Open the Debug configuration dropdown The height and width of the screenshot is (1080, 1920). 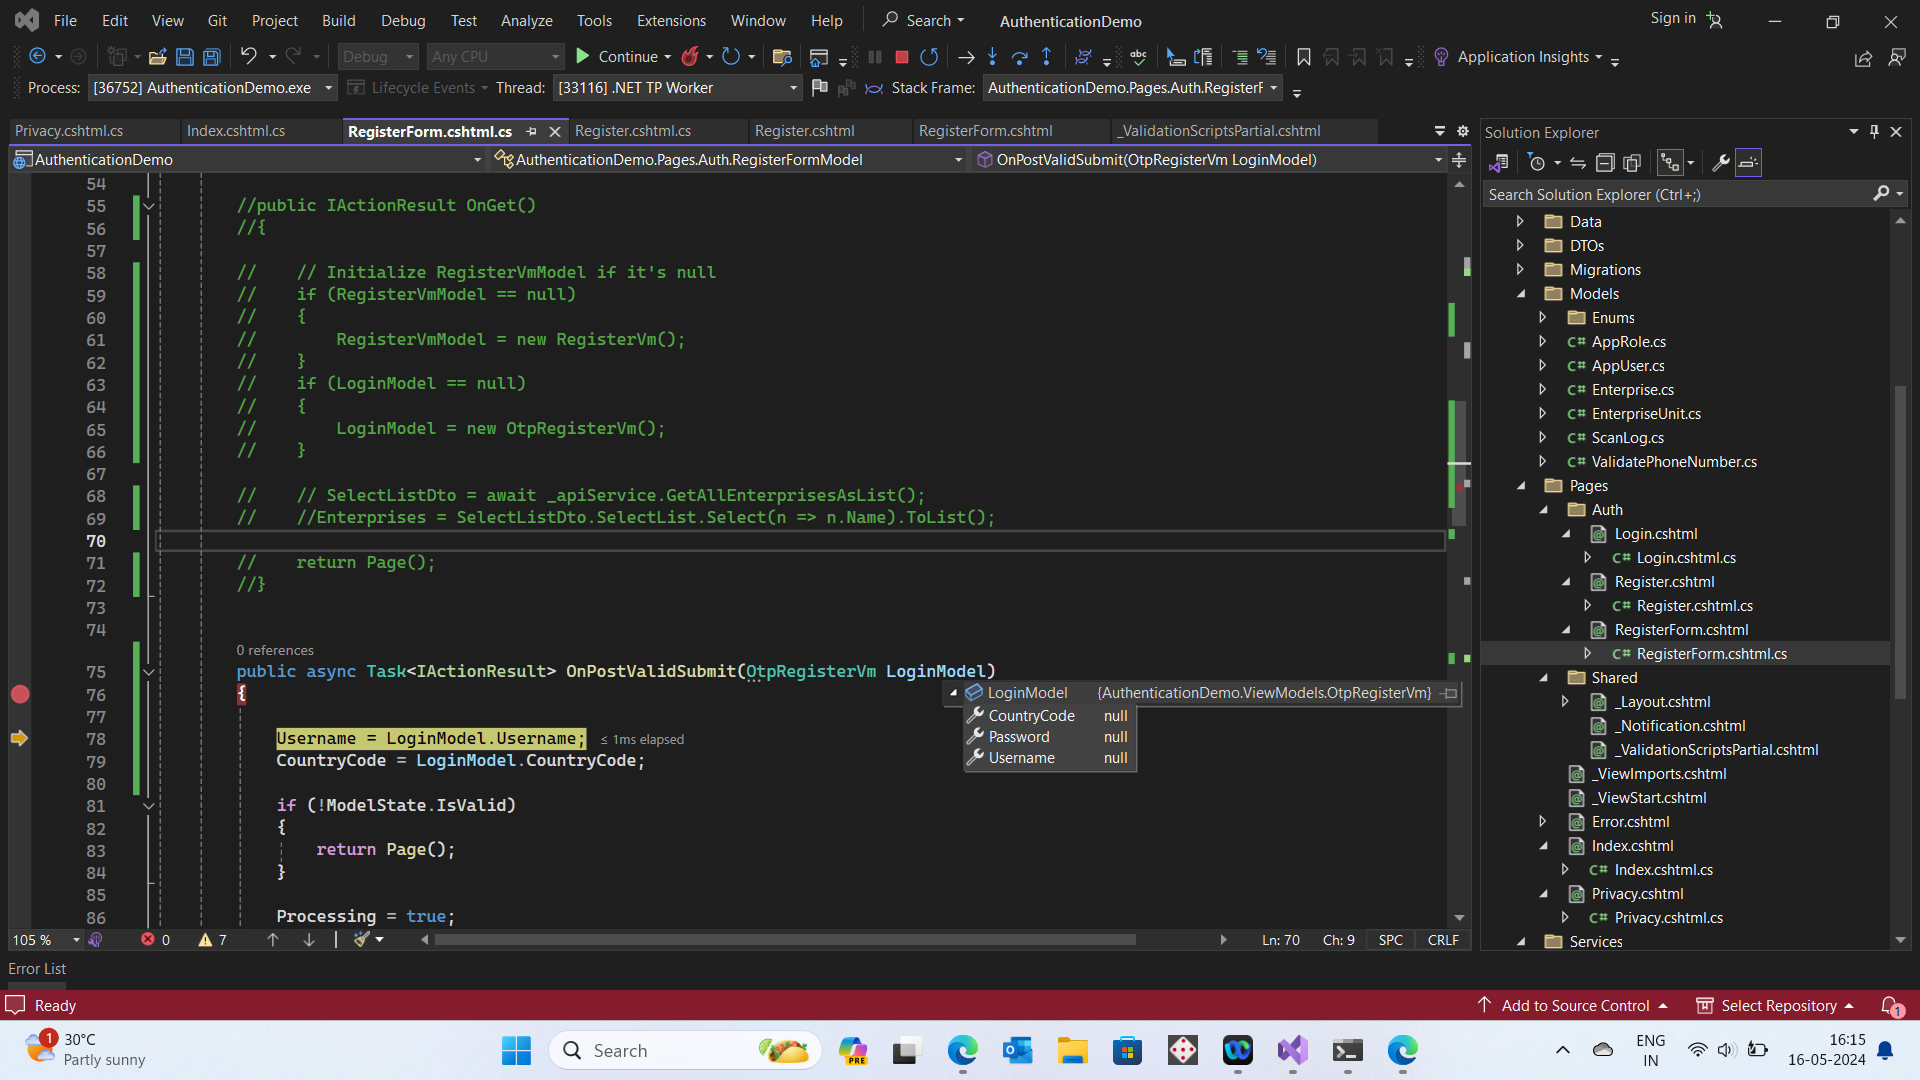377,56
